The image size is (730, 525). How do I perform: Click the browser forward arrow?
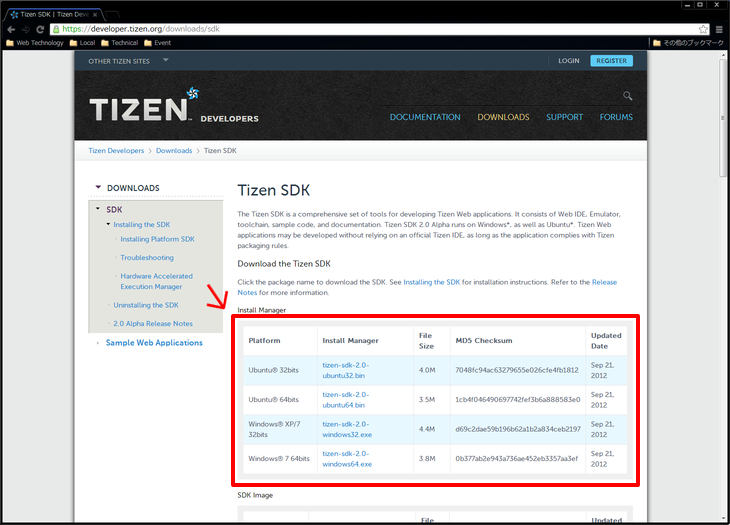coord(26,29)
